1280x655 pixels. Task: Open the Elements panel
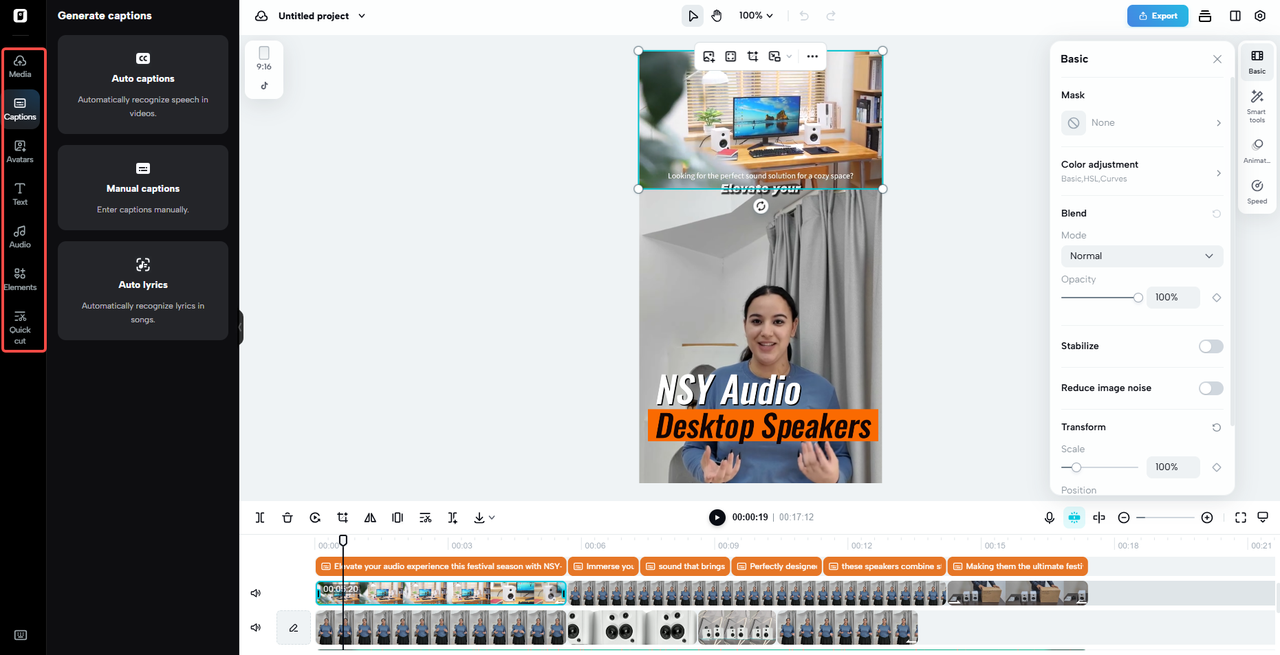tap(20, 279)
